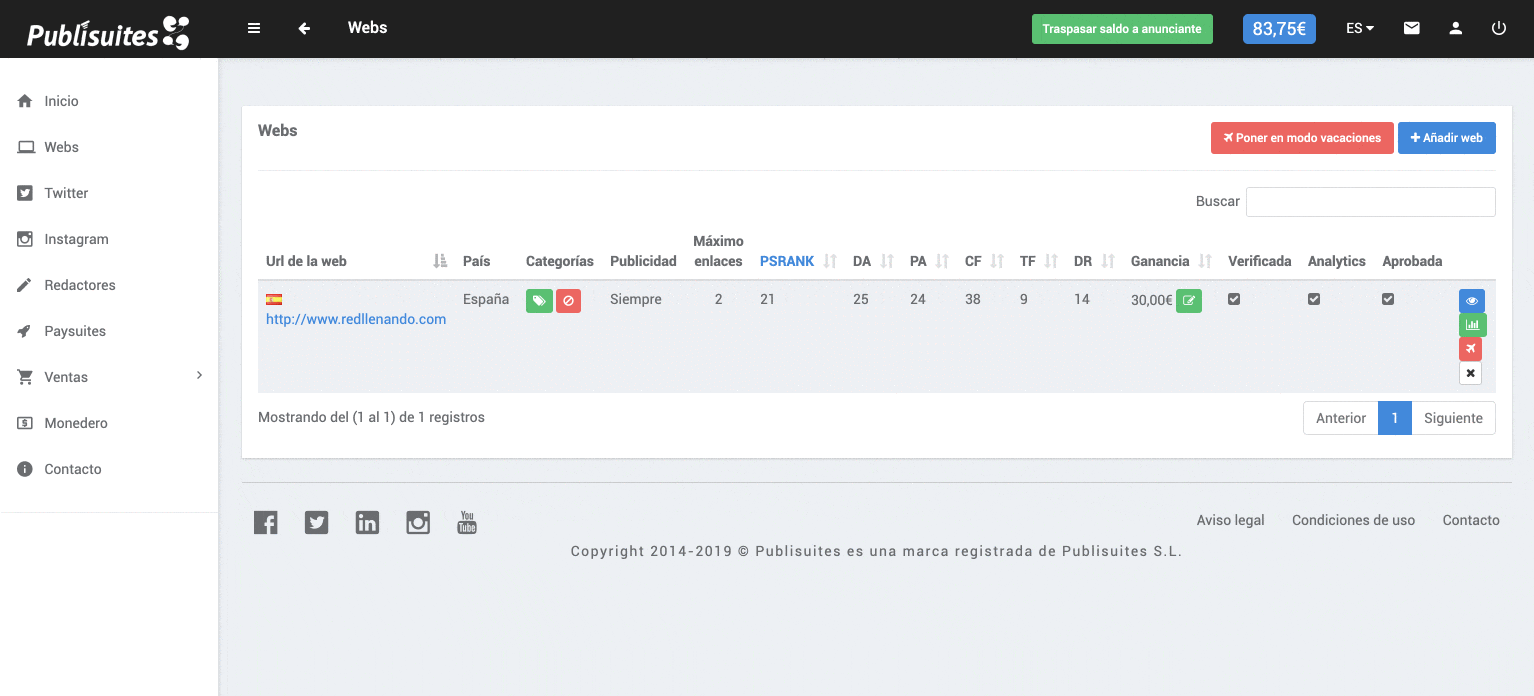Click the Añadir web button

point(1446,138)
